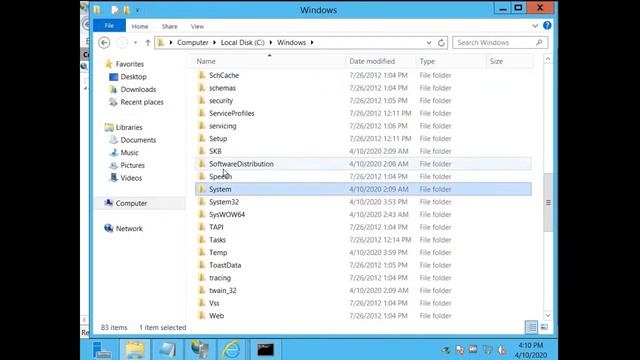
Task: Expand Windows breadcrumb arrow
Action: (312, 42)
